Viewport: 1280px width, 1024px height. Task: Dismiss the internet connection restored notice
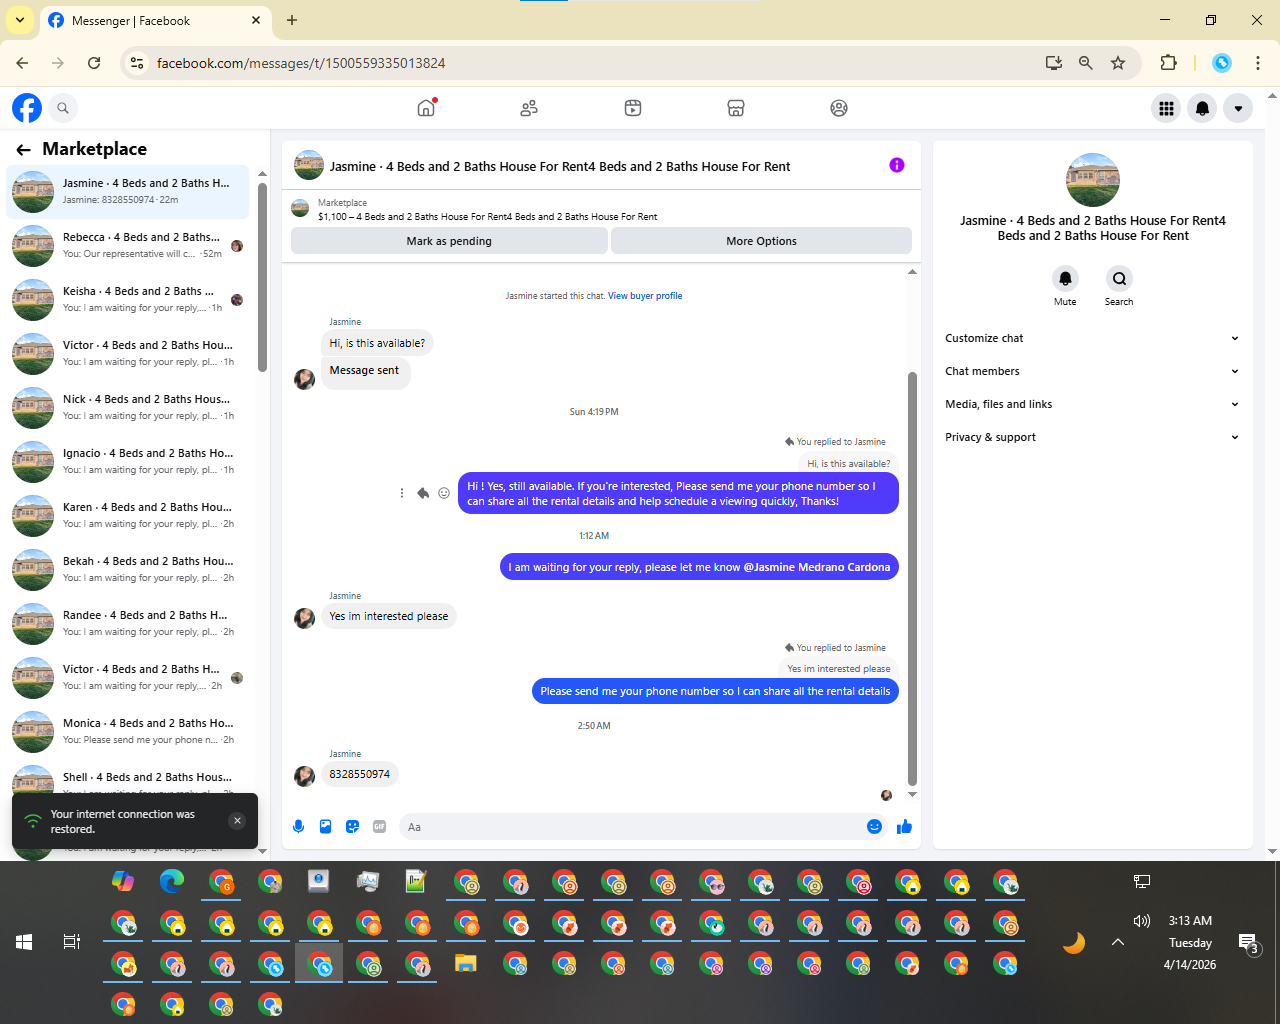coord(237,821)
